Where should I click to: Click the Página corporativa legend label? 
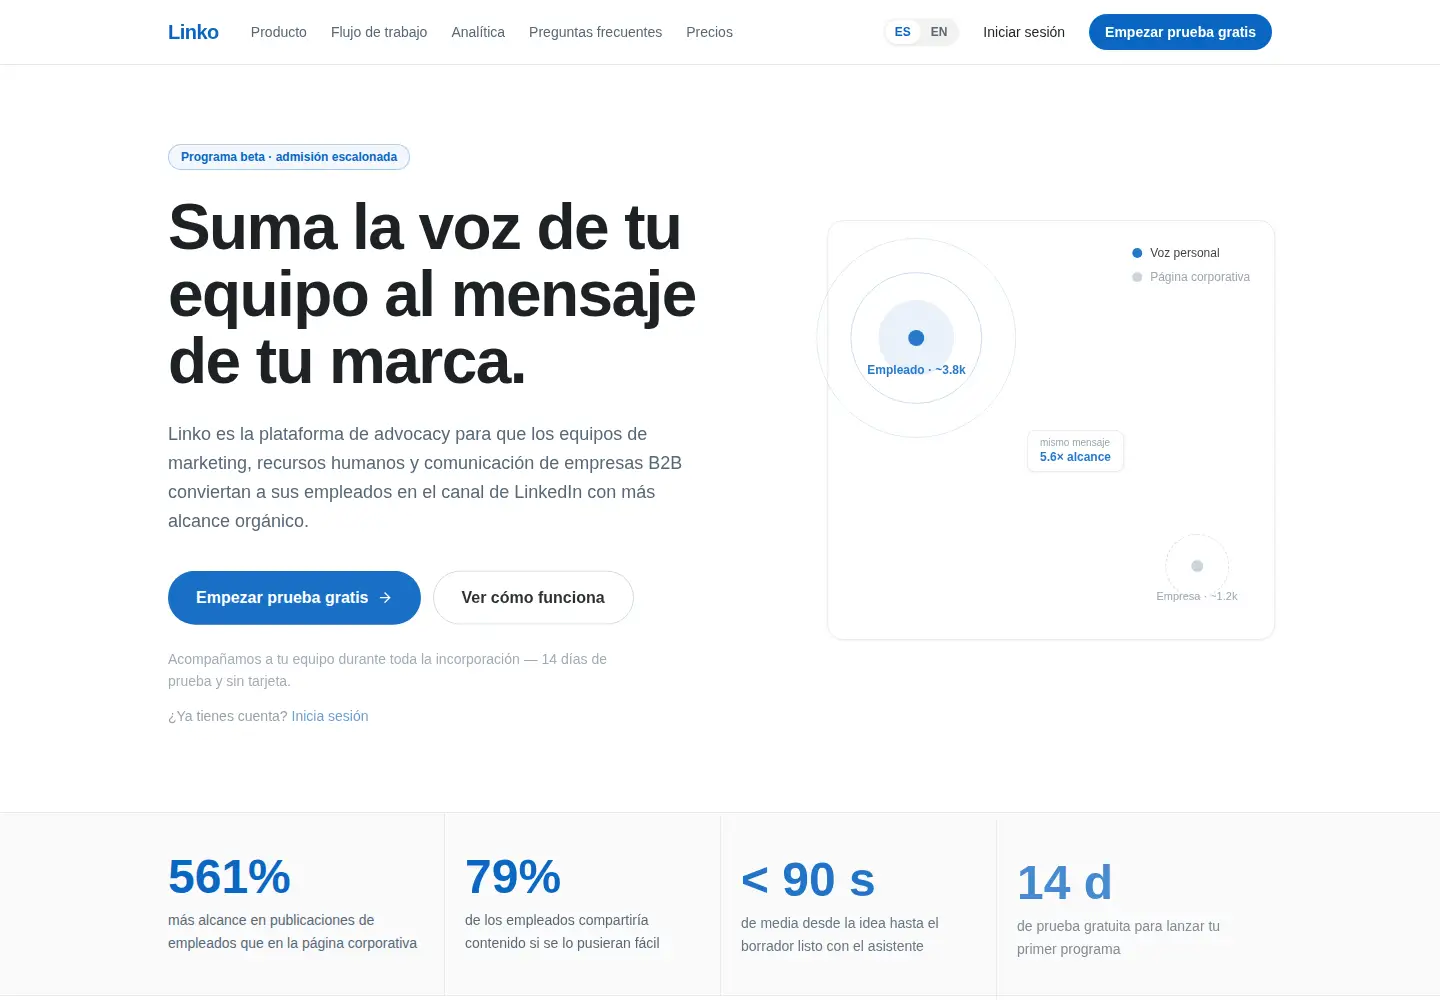(x=1200, y=277)
